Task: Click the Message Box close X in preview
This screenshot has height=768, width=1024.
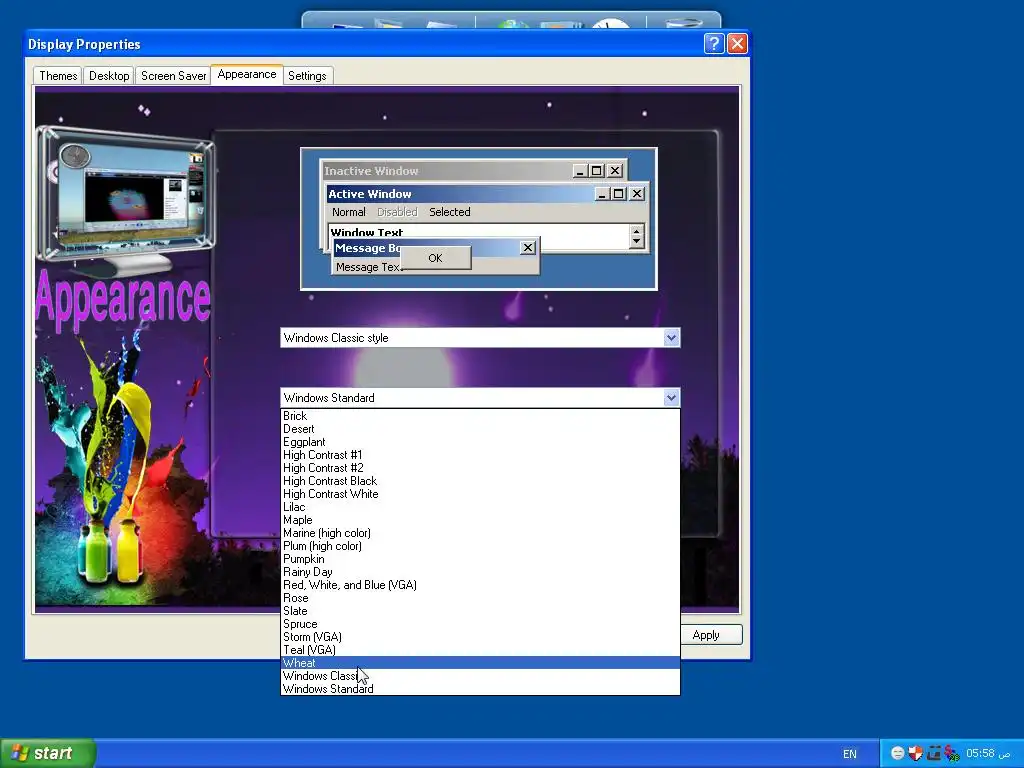Action: coord(528,248)
